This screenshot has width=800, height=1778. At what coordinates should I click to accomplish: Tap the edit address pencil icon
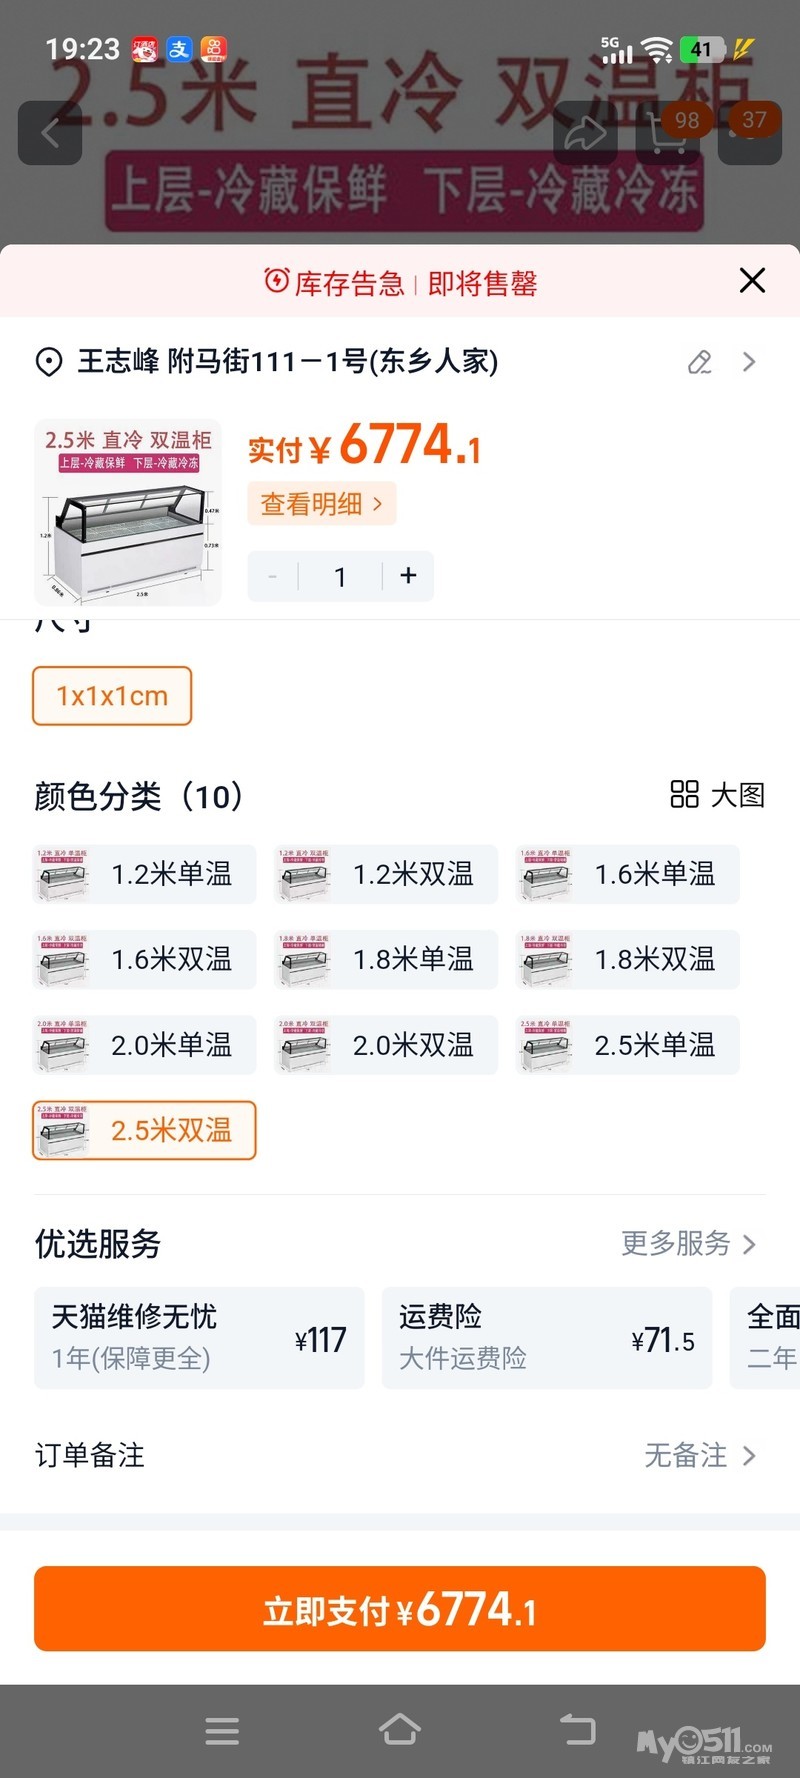pyautogui.click(x=700, y=362)
